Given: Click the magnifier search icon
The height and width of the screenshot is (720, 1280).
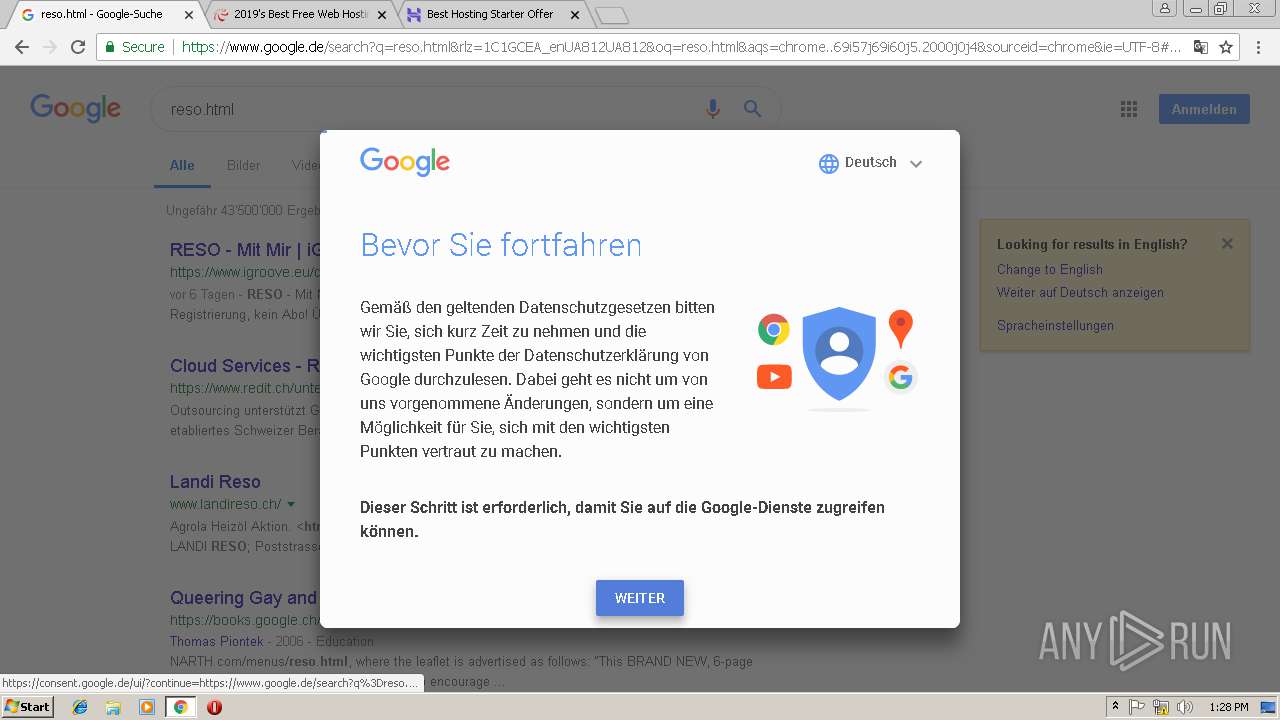Looking at the screenshot, I should click(753, 109).
